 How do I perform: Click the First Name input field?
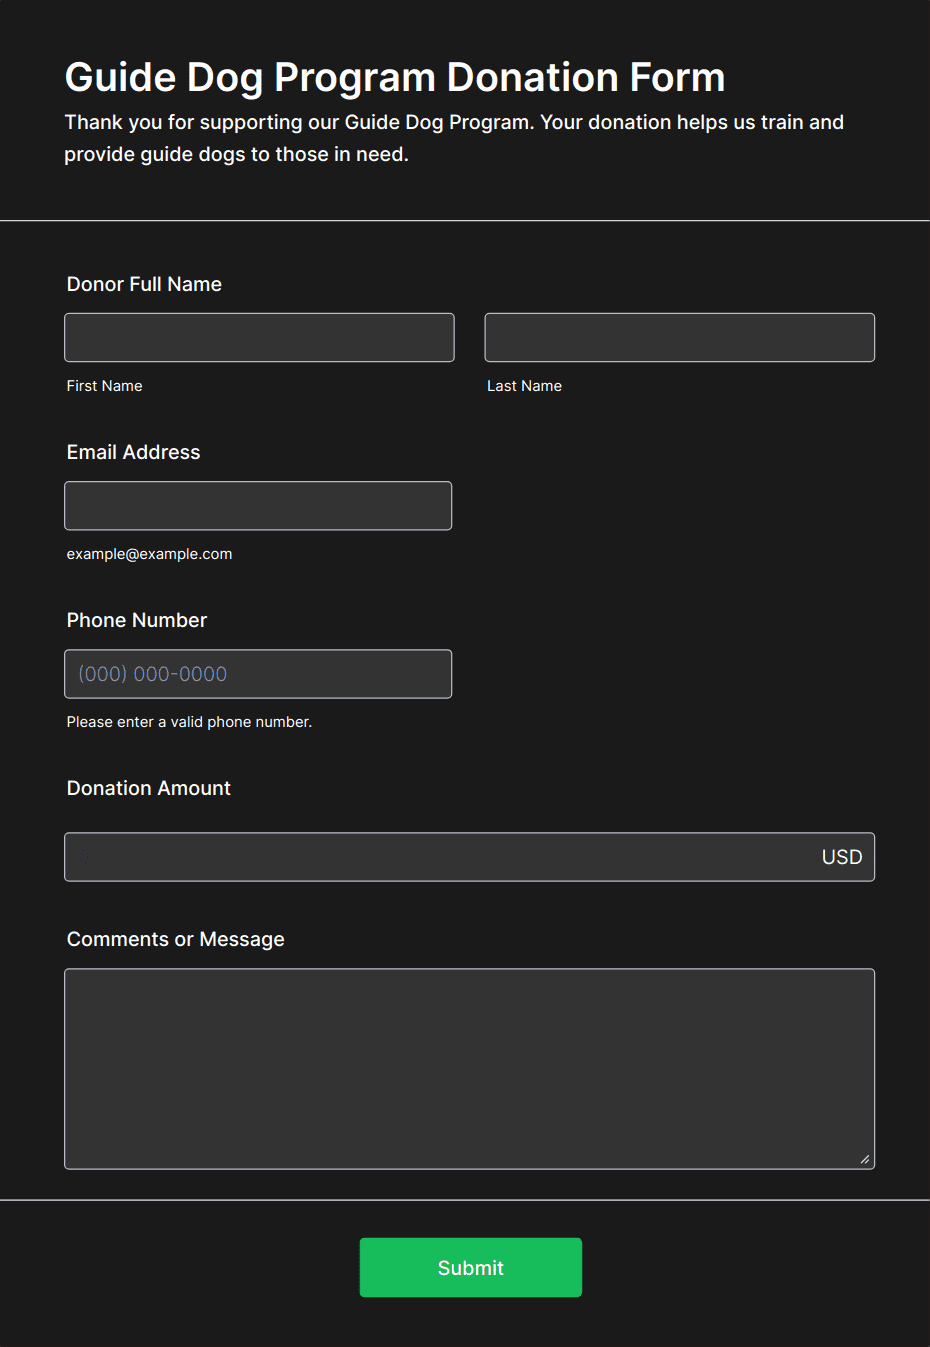click(259, 338)
